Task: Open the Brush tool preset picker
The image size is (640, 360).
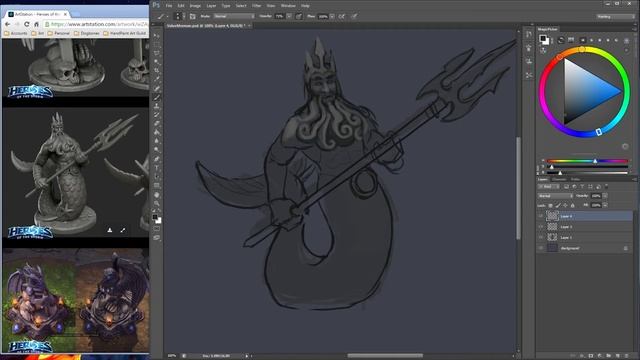Action: tap(163, 16)
